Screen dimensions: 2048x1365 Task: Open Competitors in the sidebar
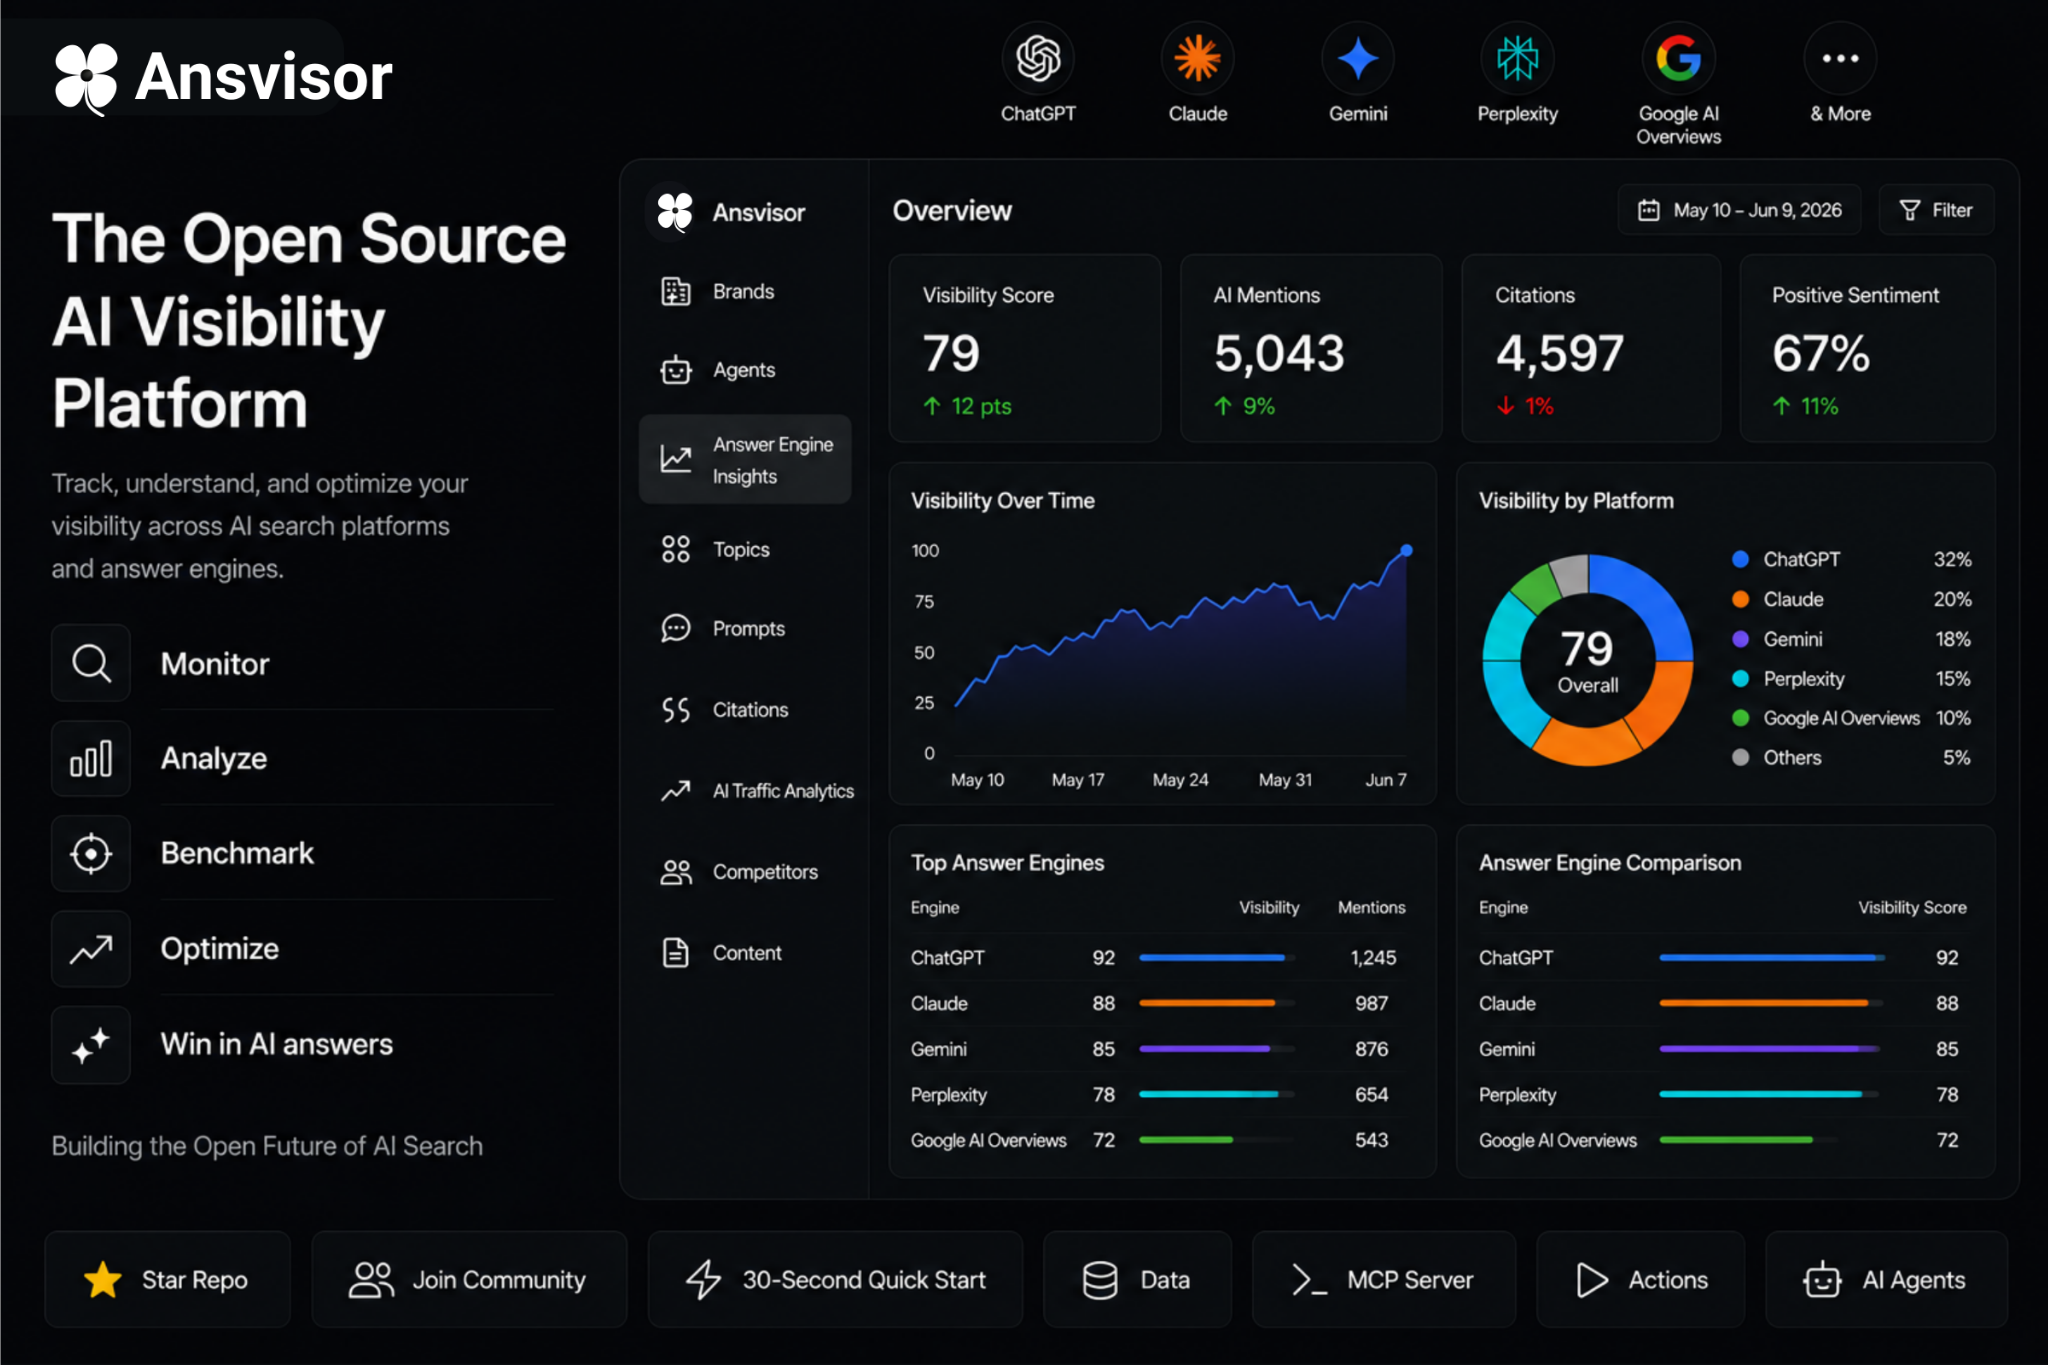coord(745,872)
